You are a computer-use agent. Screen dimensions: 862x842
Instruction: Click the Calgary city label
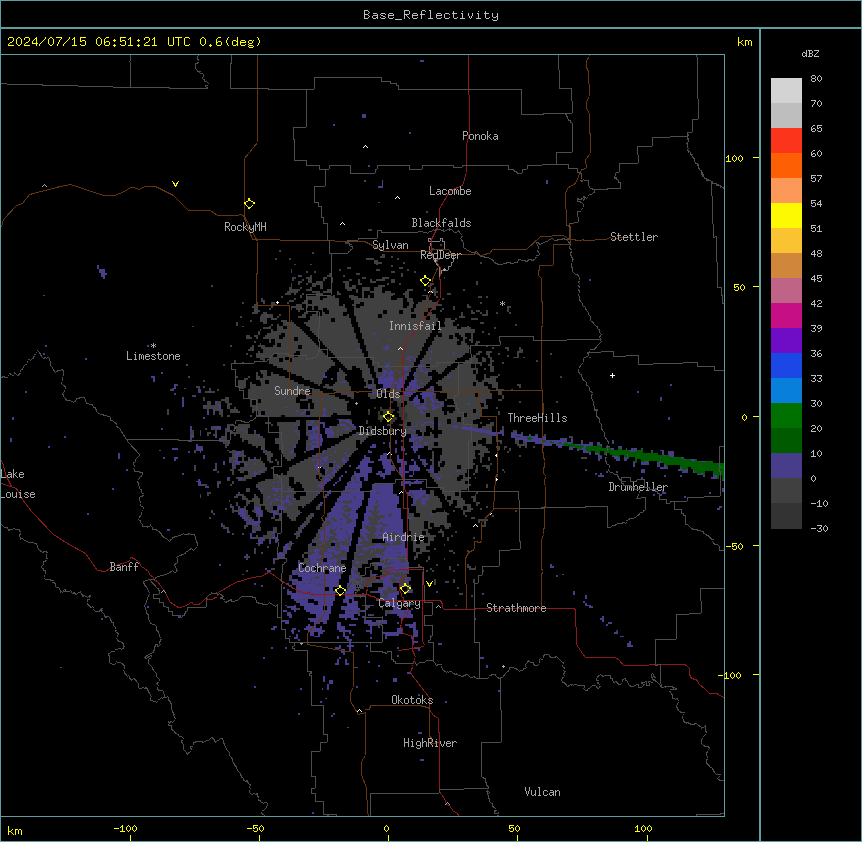point(400,603)
